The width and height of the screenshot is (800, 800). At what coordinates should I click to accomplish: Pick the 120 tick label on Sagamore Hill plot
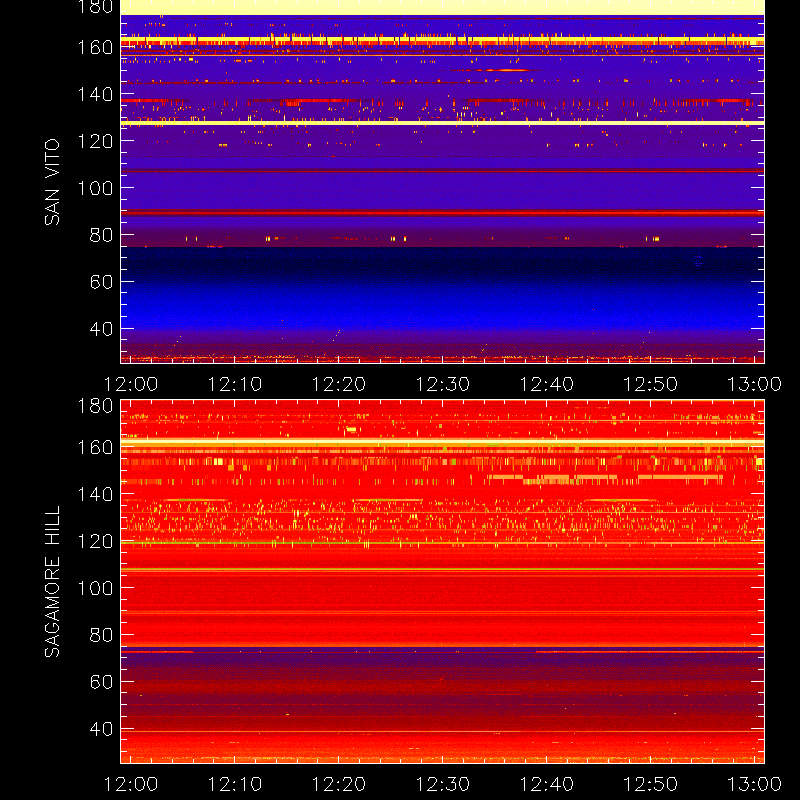pyautogui.click(x=95, y=541)
